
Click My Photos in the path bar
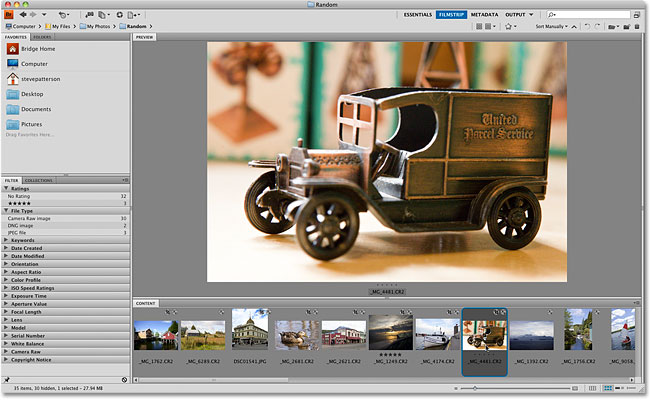(95, 26)
